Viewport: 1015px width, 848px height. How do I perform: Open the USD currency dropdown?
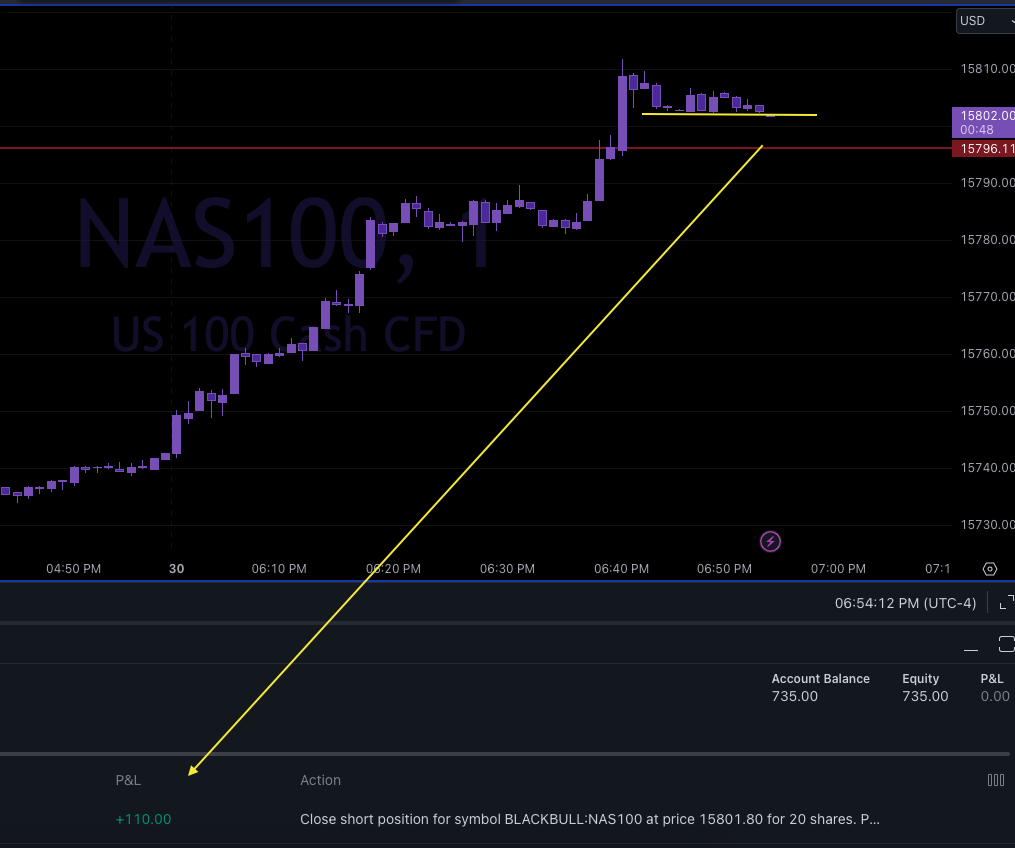click(x=985, y=21)
